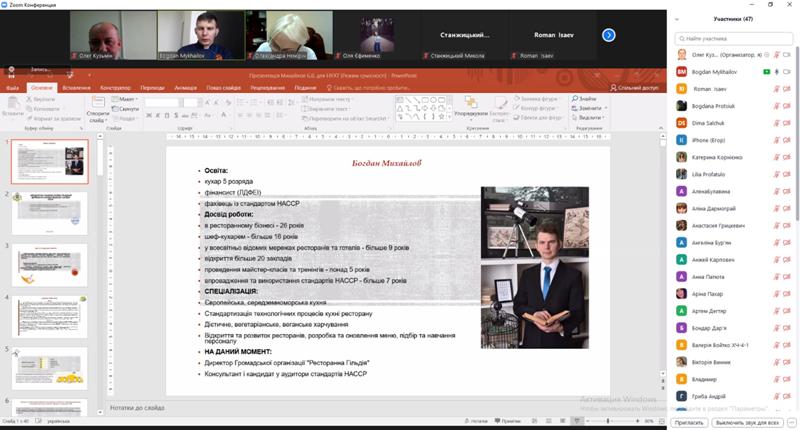The width and height of the screenshot is (800, 430).
Task: Click the Найти участника search field
Action: [735, 38]
